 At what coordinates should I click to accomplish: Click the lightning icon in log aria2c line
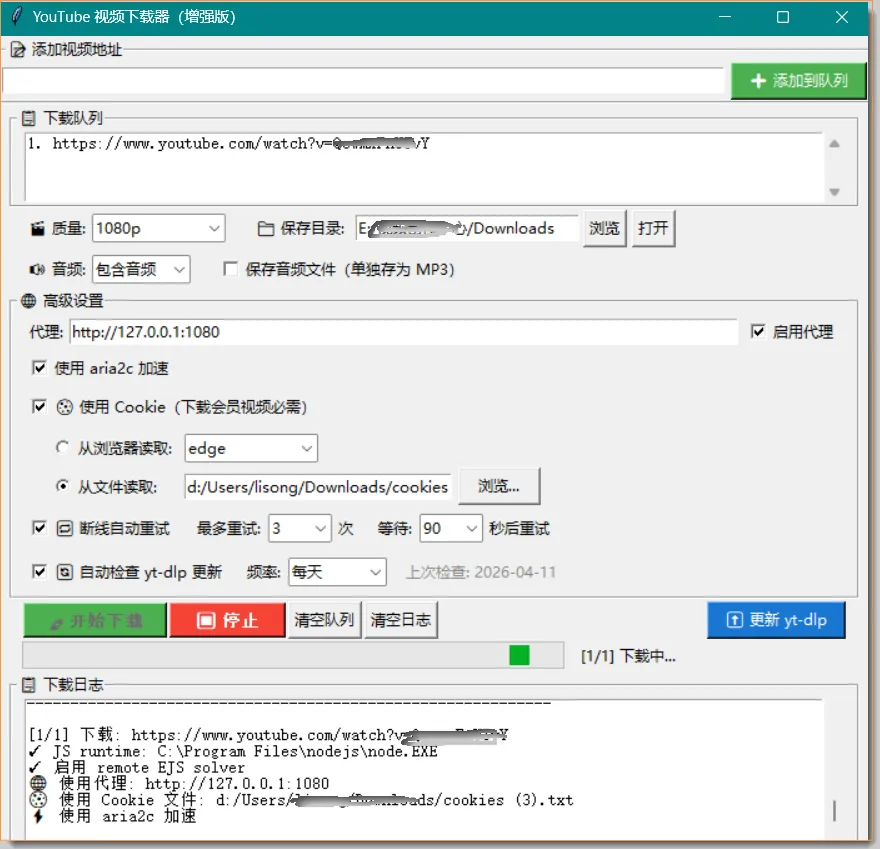[38, 816]
